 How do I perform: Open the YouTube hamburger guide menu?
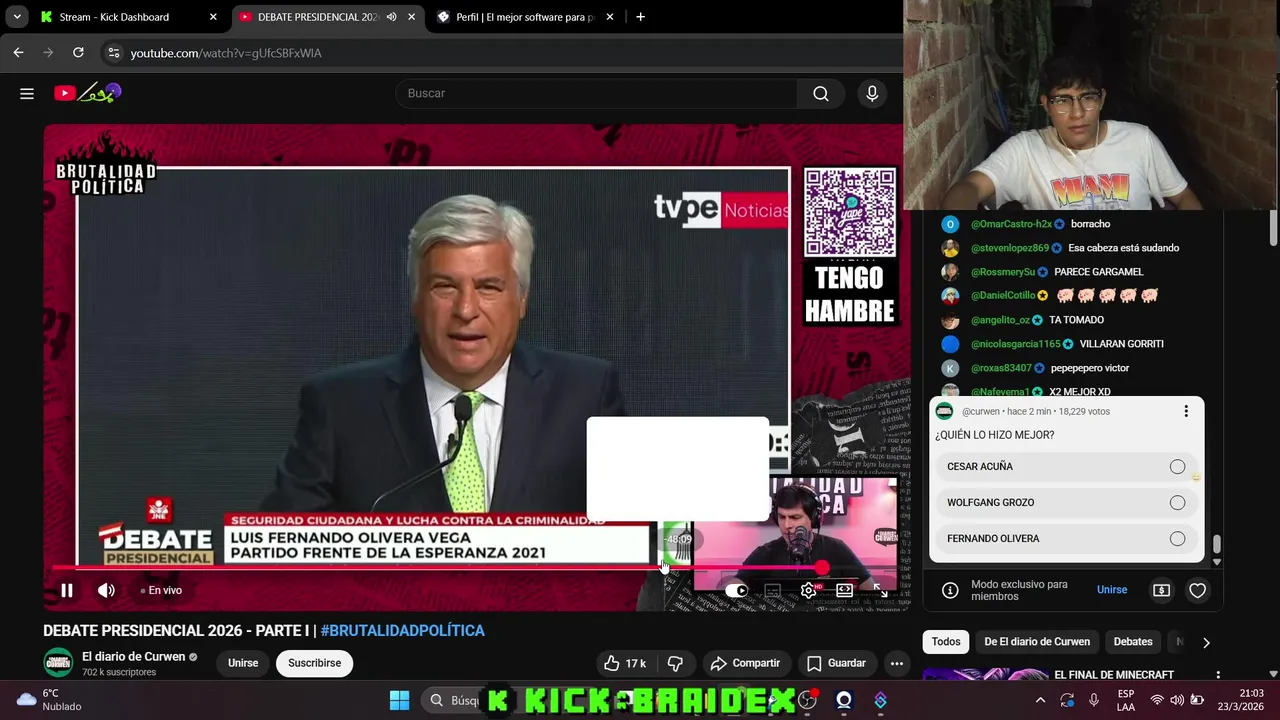click(27, 93)
